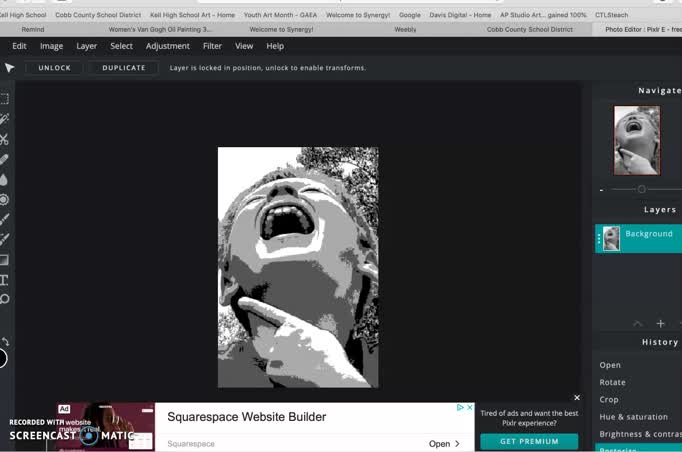Pick the wand selection tool

point(4,119)
